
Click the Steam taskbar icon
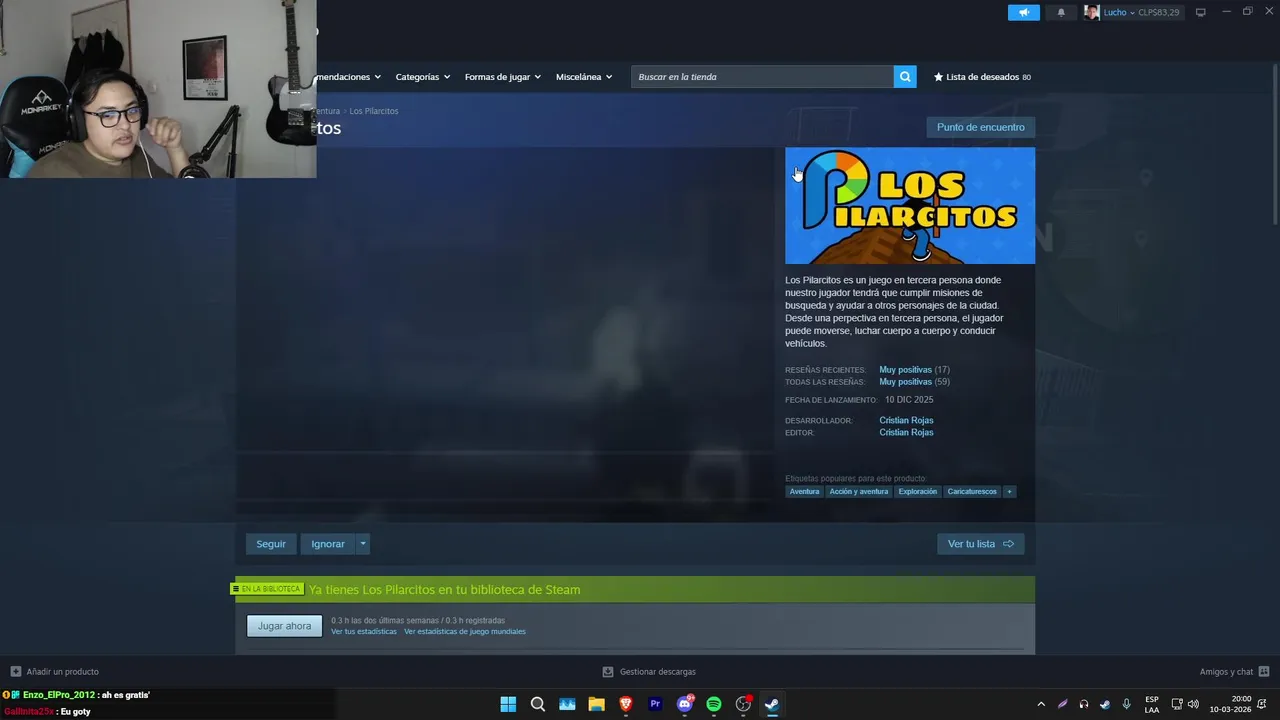pyautogui.click(x=772, y=704)
